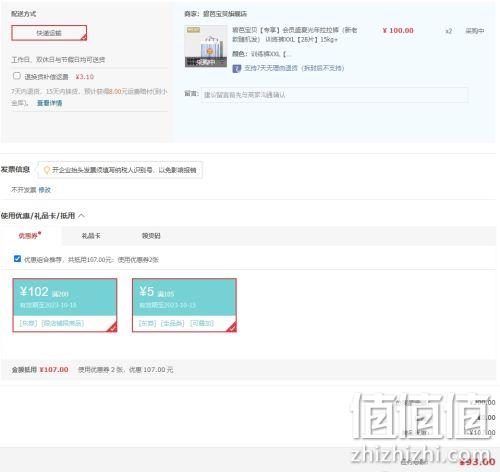Click 修改 next to 不开发票
Screen dimensions: 500x472
(x=44, y=190)
